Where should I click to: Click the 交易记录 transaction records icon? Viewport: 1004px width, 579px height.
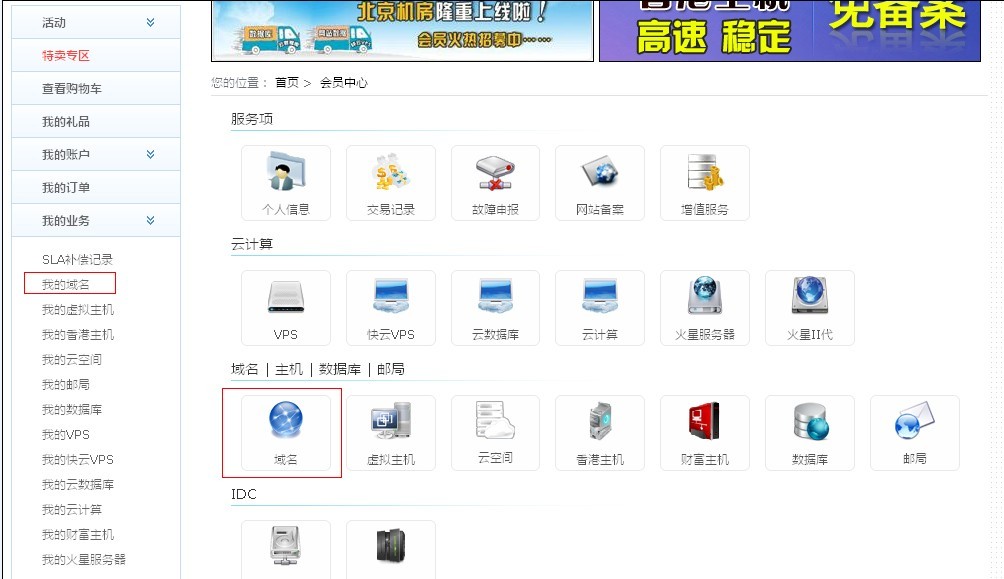click(x=390, y=174)
